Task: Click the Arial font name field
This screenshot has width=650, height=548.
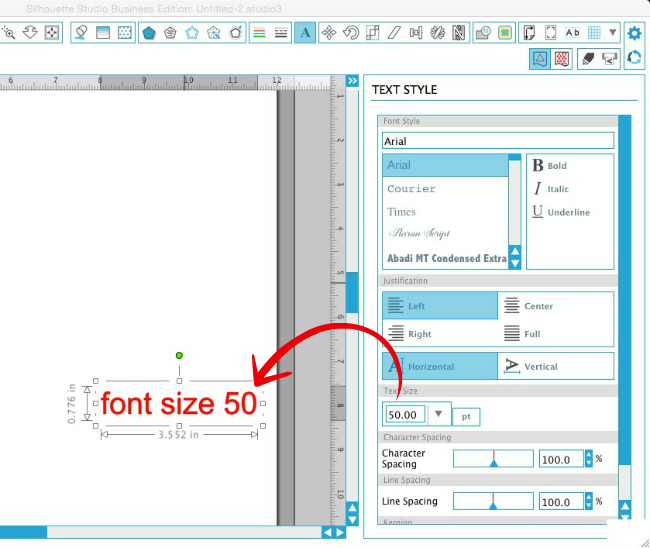Action: 498,141
